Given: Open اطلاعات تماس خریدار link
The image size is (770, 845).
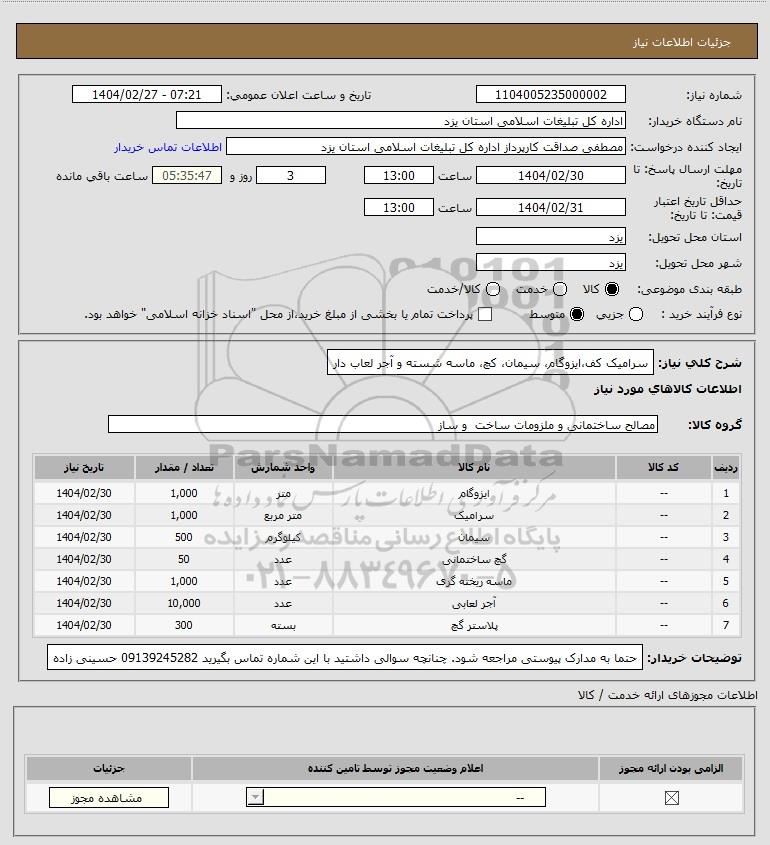Looking at the screenshot, I should point(168,147).
